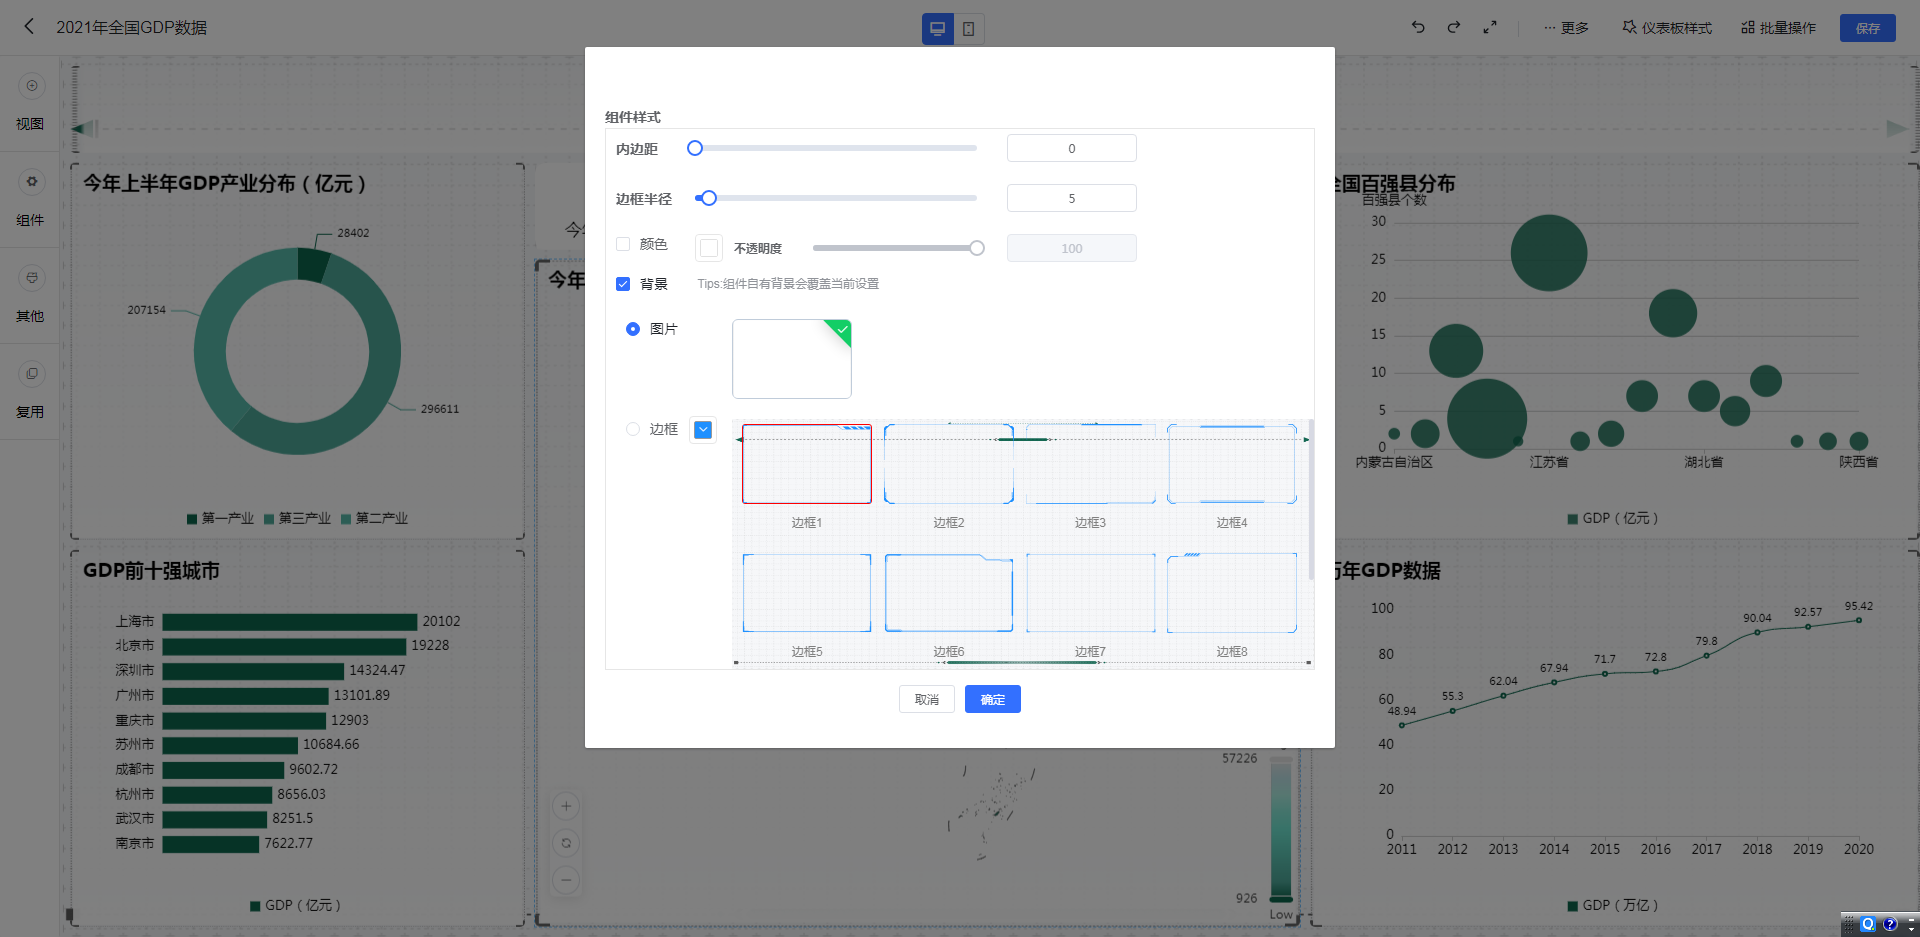Choose the 边框5 border style
The image size is (1920, 937).
point(807,593)
